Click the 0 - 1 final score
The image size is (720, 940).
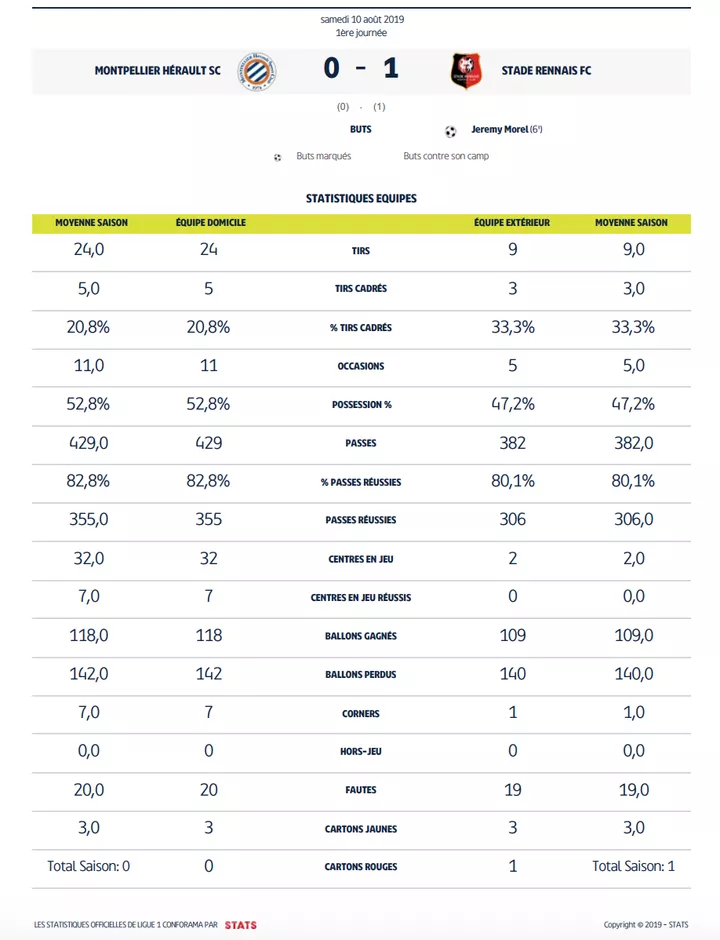coord(361,70)
